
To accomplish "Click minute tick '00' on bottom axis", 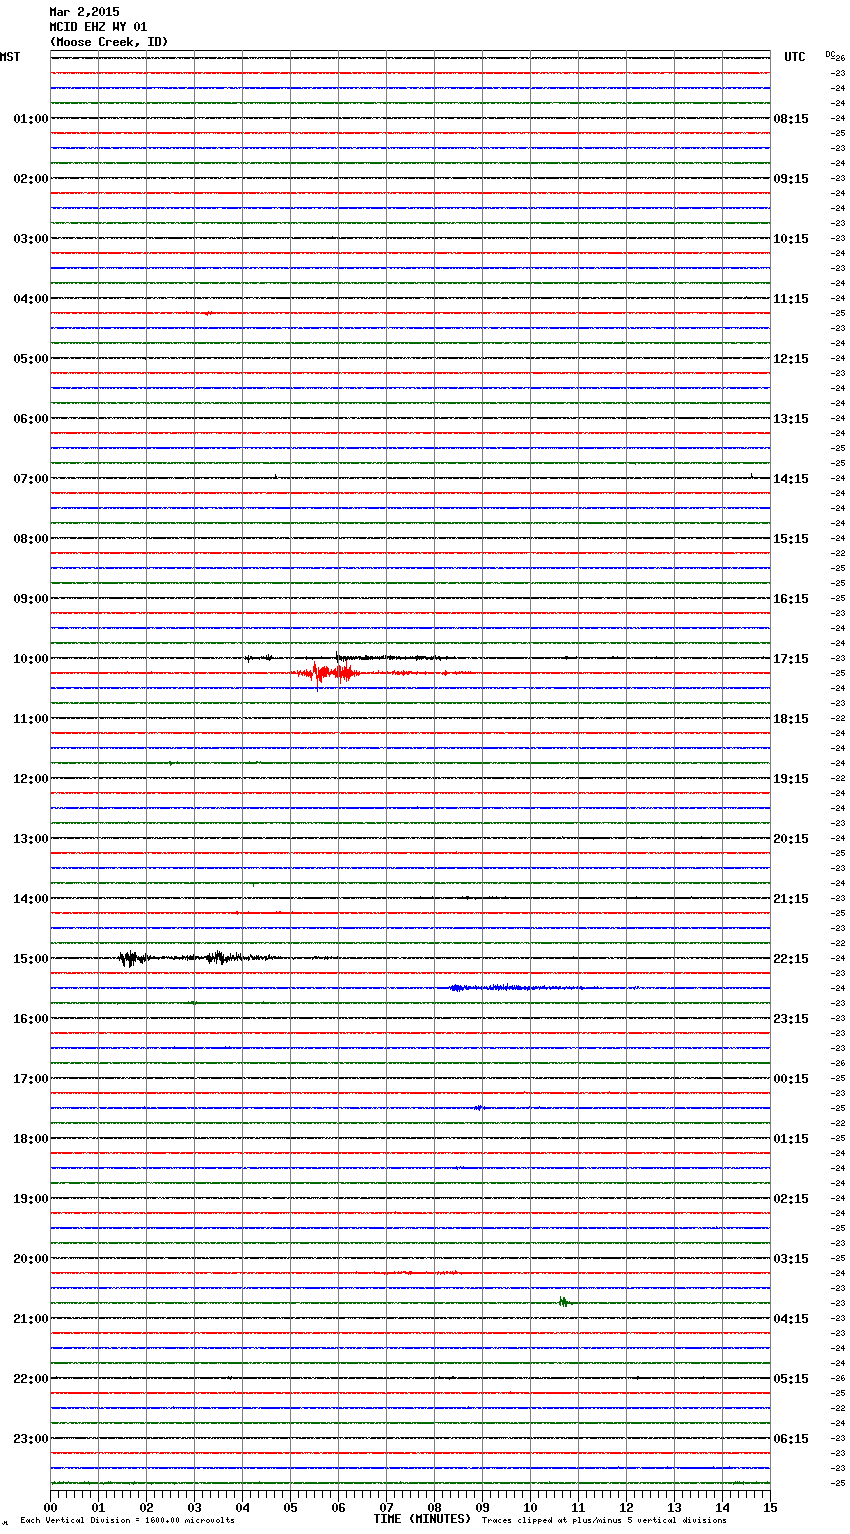I will coord(50,1507).
